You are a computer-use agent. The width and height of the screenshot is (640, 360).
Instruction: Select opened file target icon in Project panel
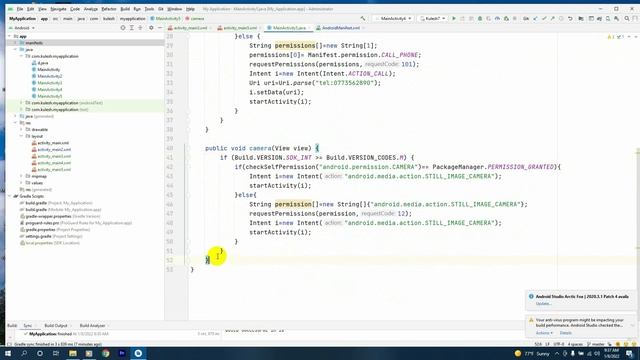(122, 28)
